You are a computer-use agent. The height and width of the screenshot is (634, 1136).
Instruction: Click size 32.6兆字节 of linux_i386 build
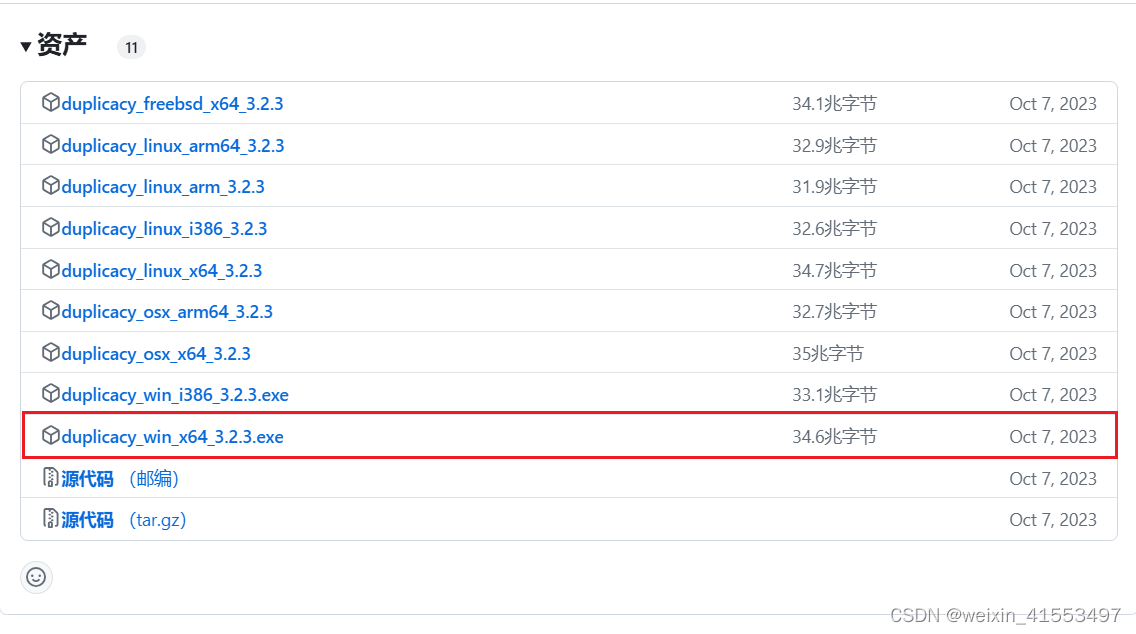point(835,229)
